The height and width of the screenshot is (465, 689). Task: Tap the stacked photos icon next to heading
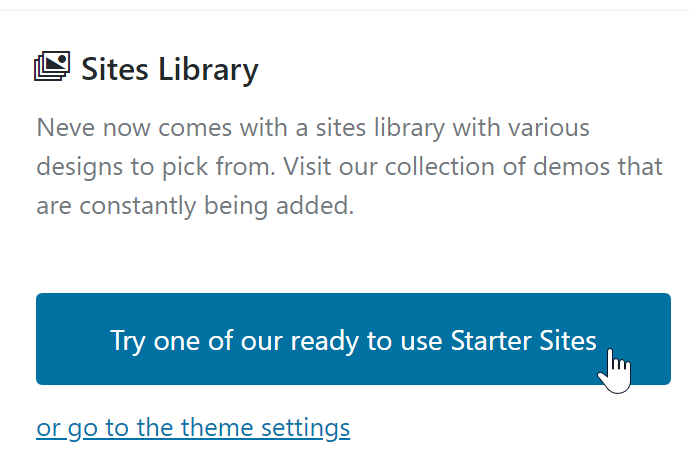tap(52, 68)
